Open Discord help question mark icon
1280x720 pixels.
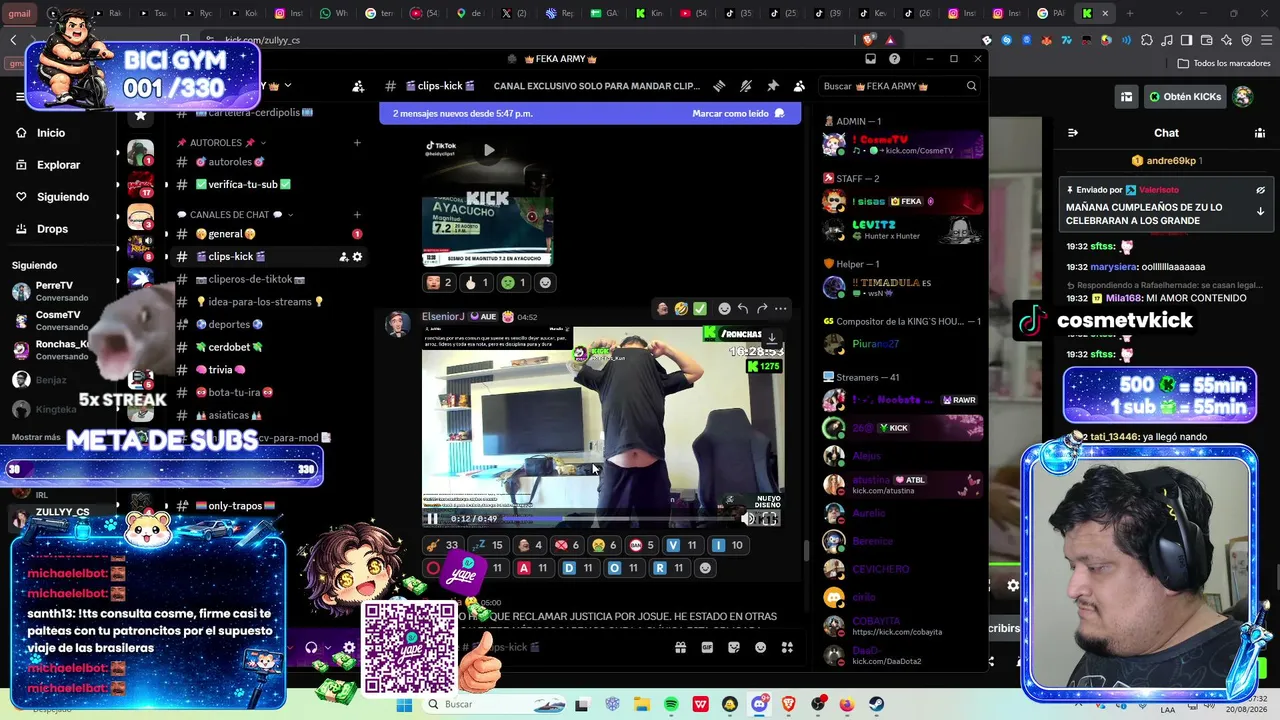(x=895, y=59)
